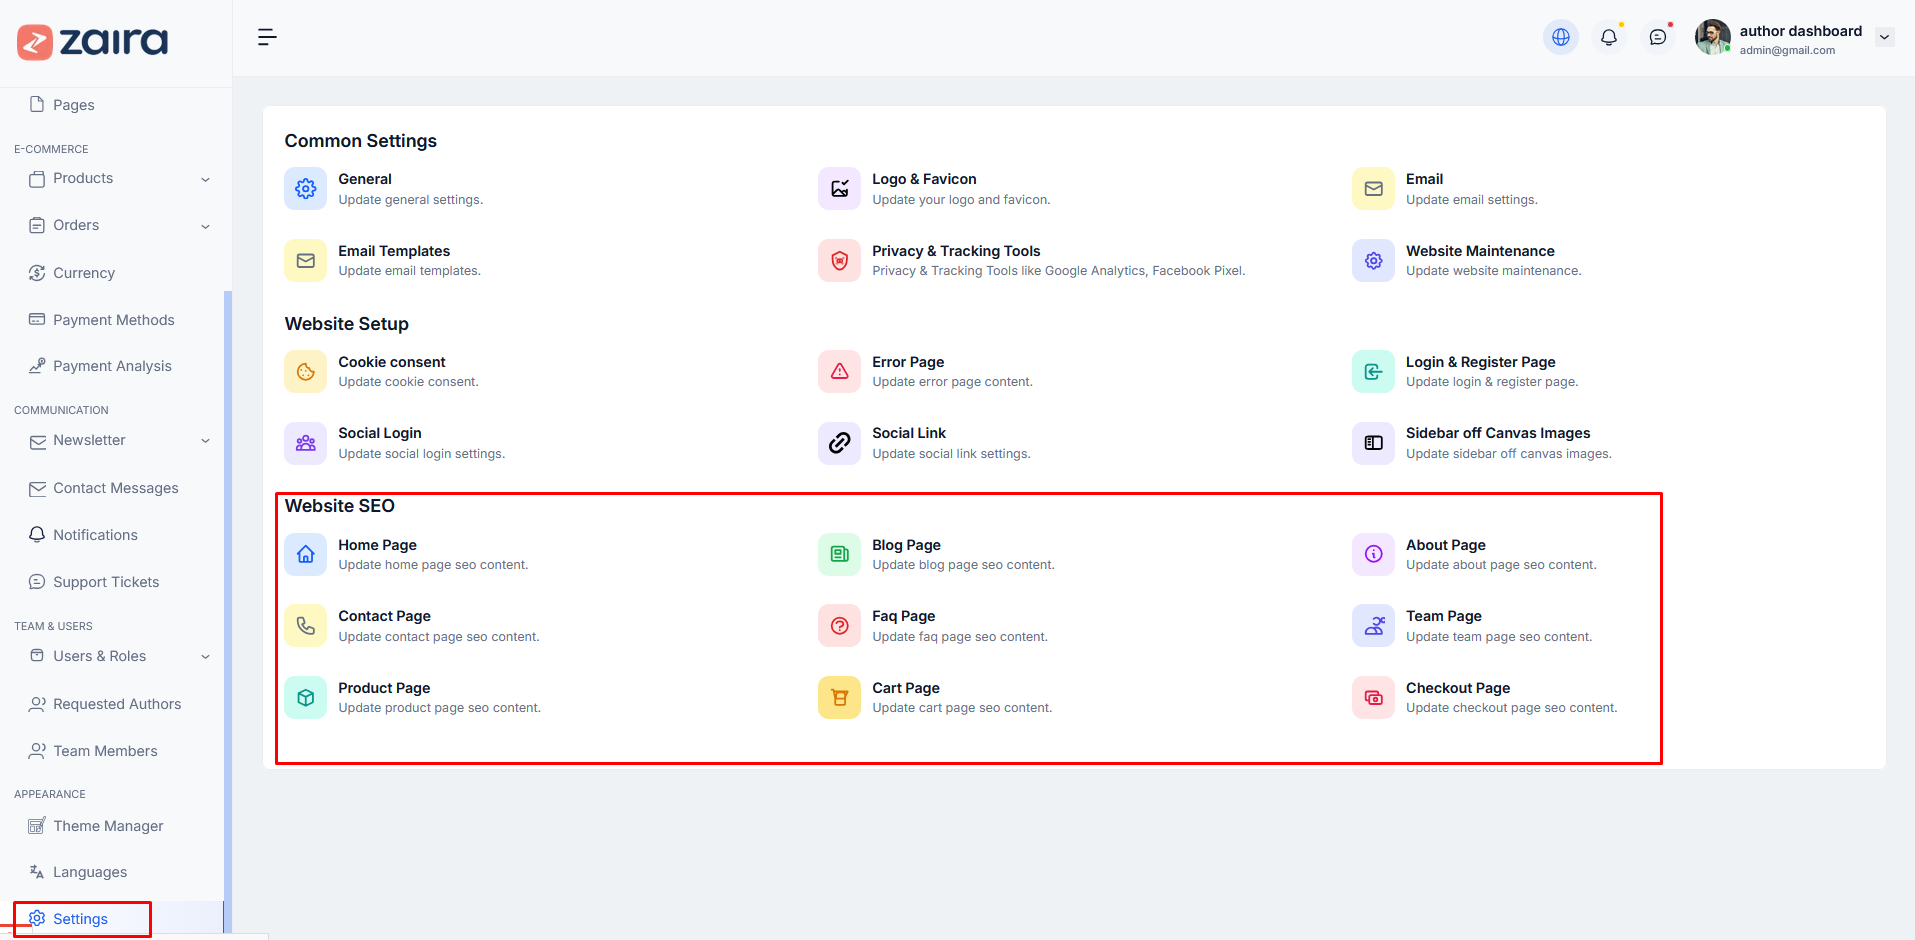Click the Social Link chain icon
Viewport: 1915px width, 940px height.
[840, 443]
